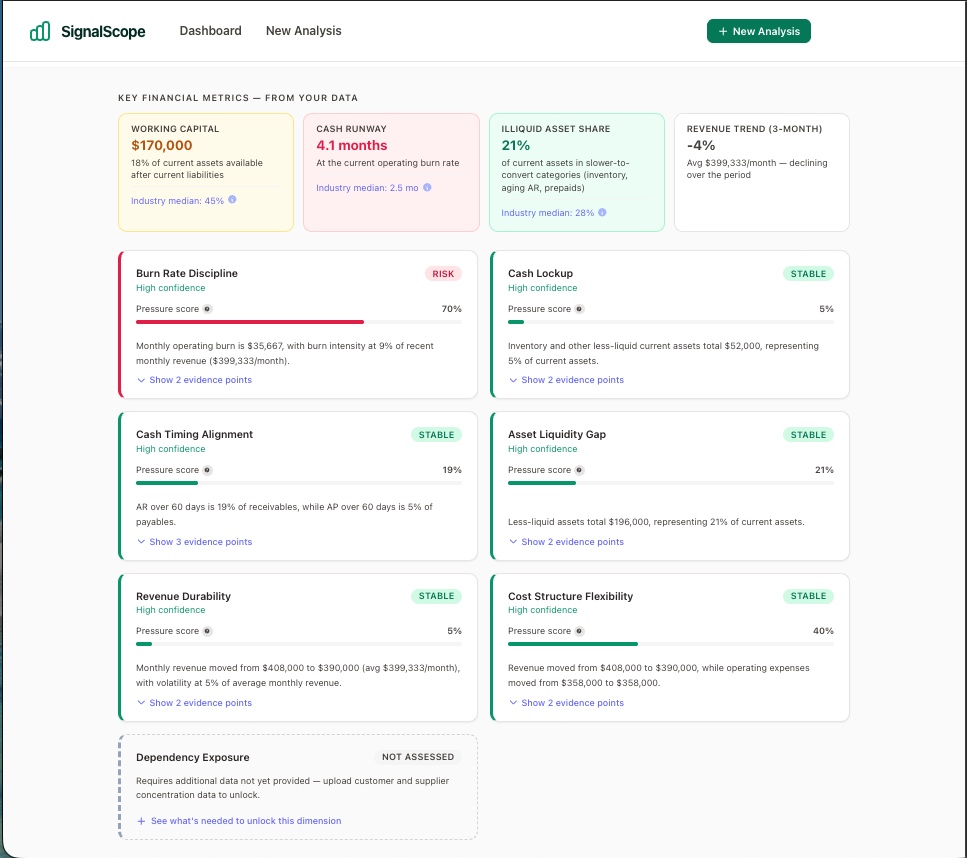Click the Revenue Durability card title
The width and height of the screenshot is (967, 858).
(x=183, y=596)
